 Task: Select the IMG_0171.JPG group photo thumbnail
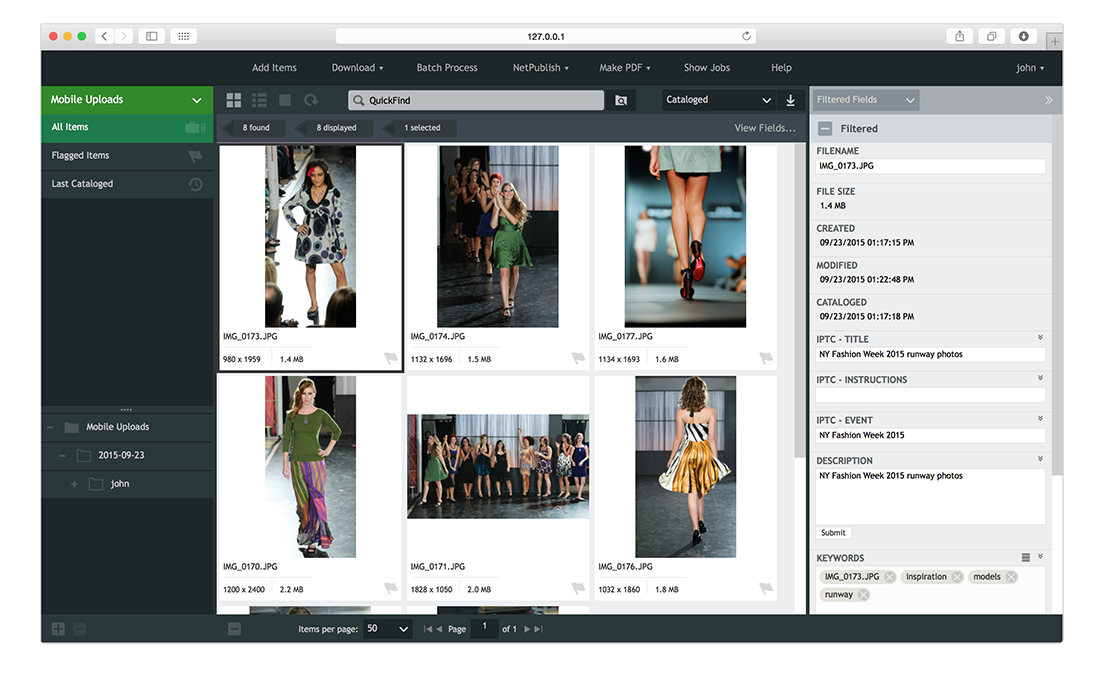tap(498, 466)
